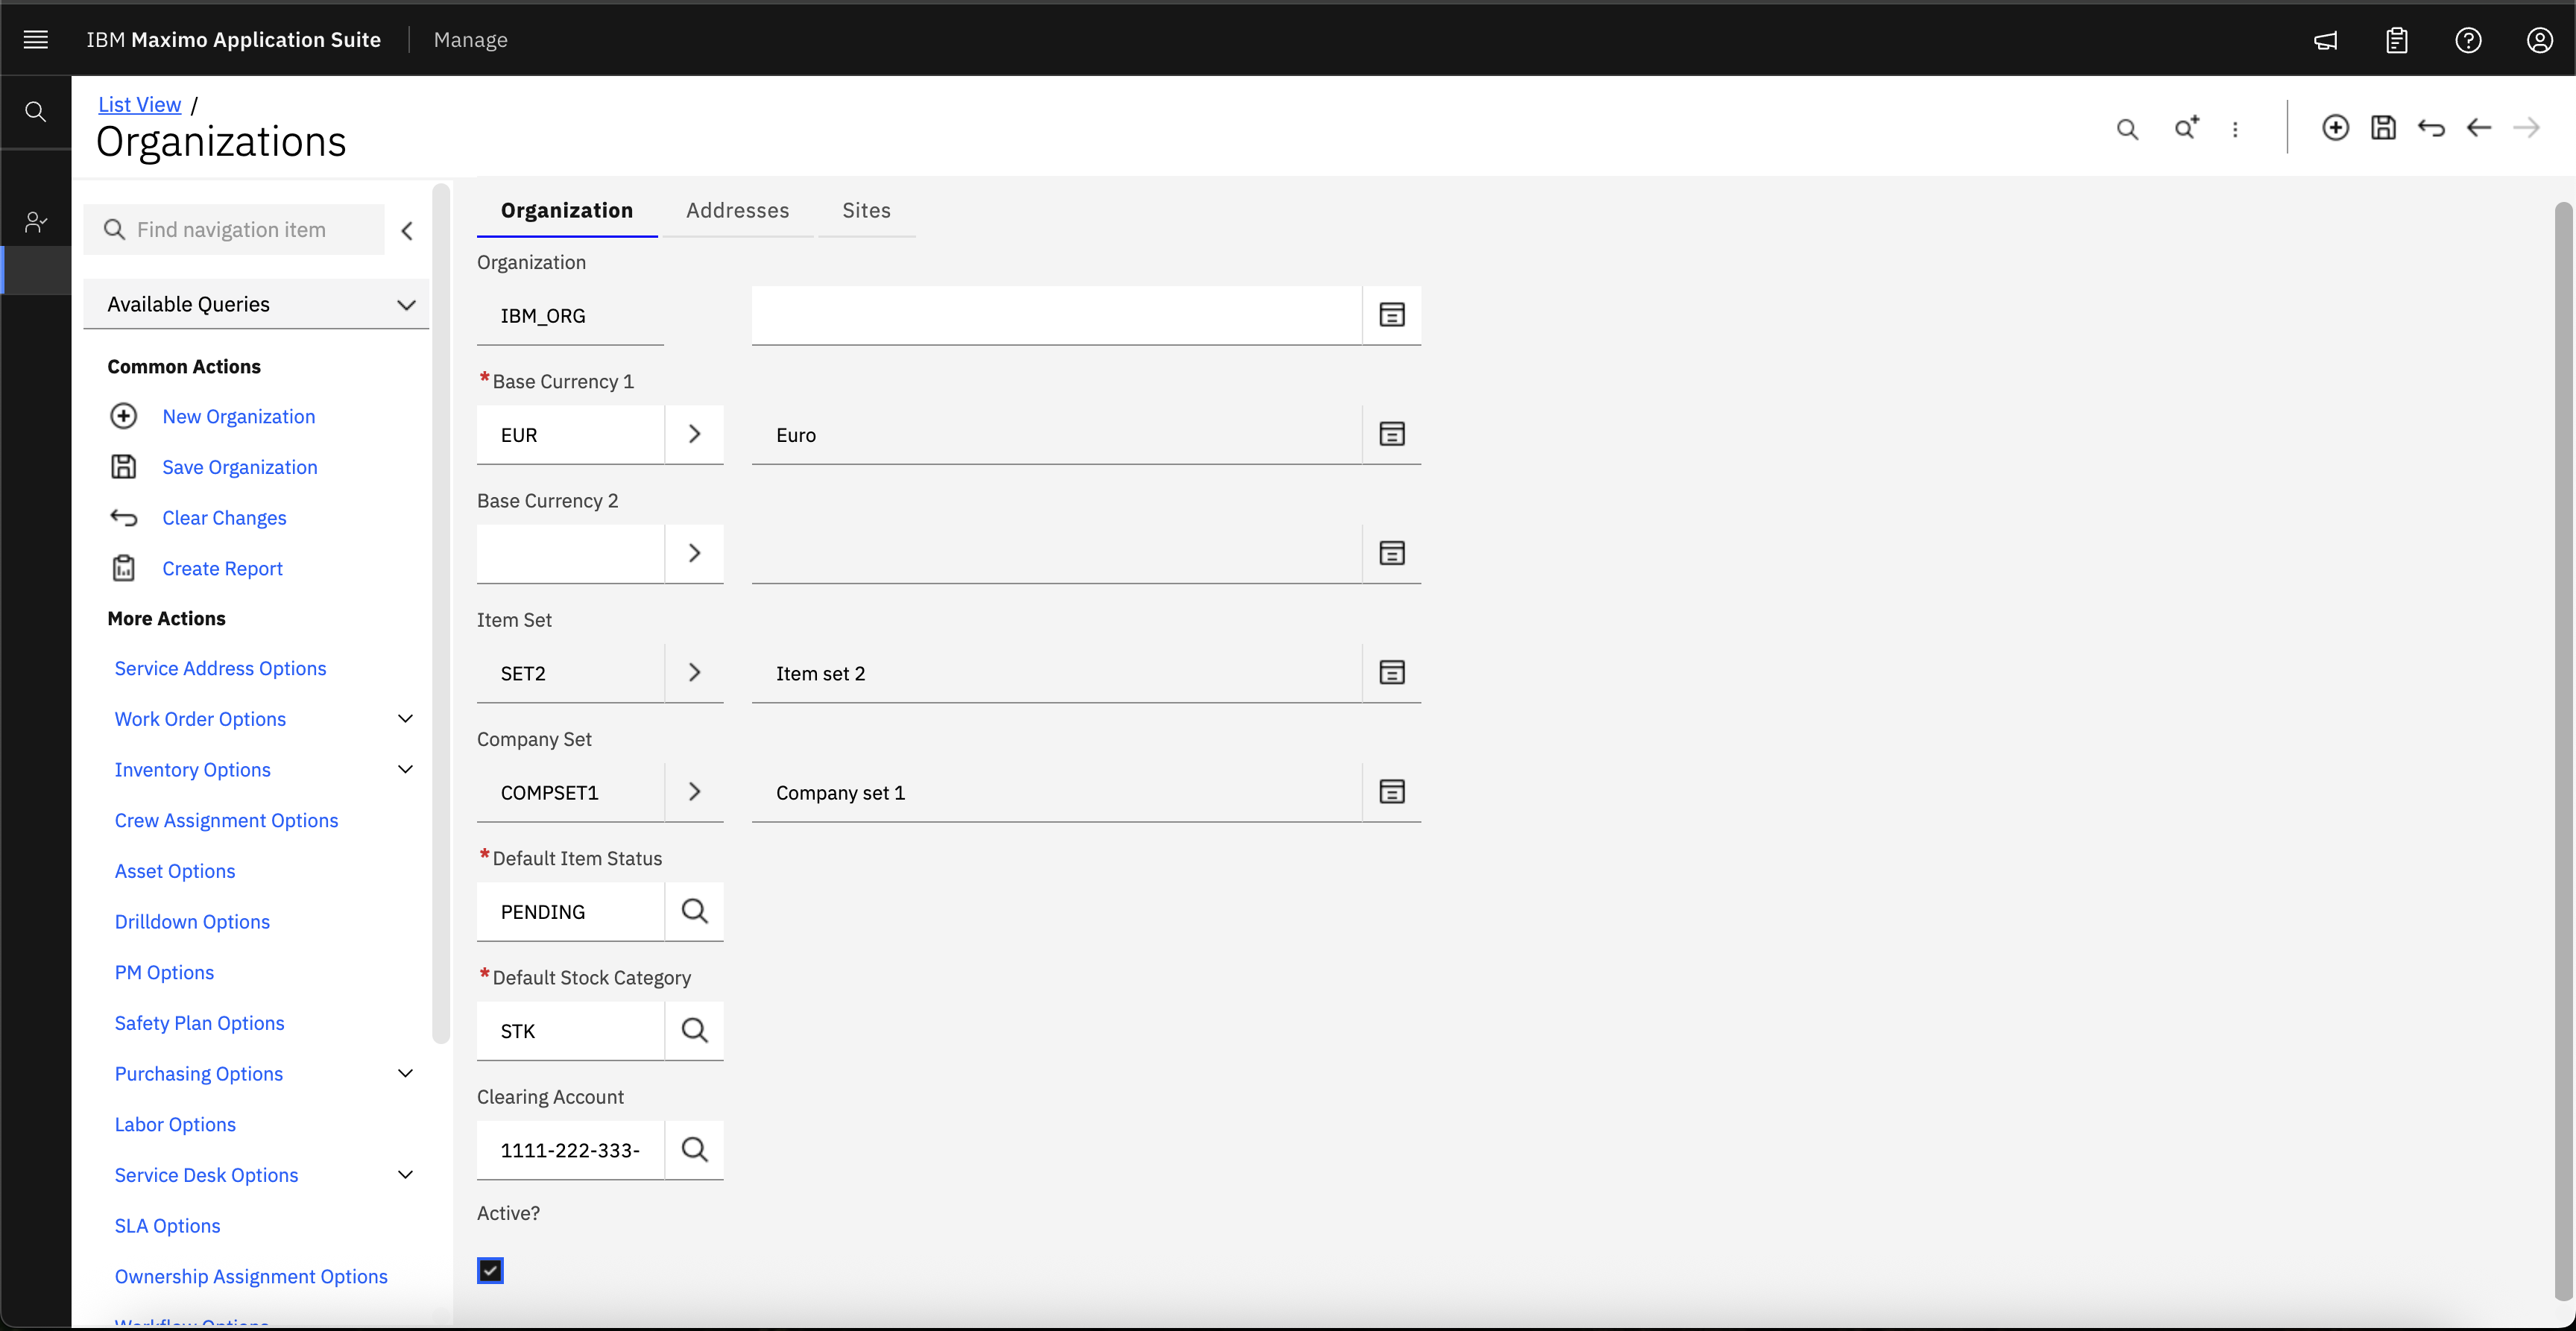This screenshot has width=2576, height=1331.
Task: Click the plus icon beside New Organization
Action: [124, 416]
